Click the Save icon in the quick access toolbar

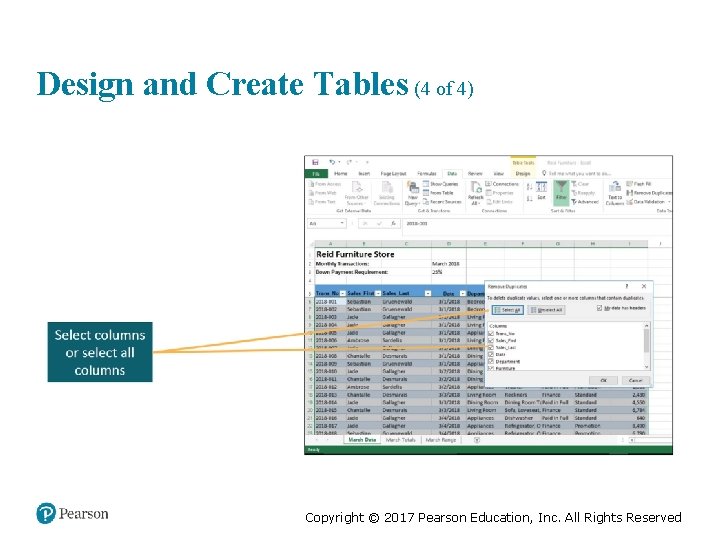(315, 162)
